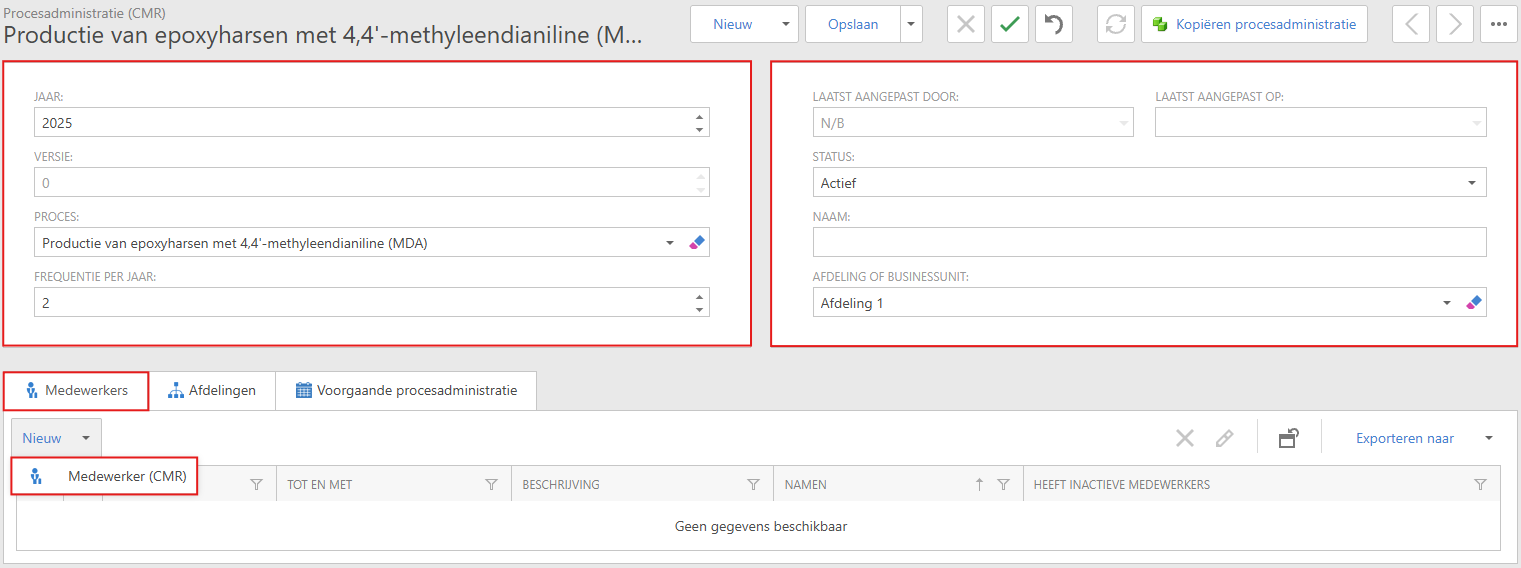Click the Kopiëren procesadministratie button
Viewport: 1521px width, 568px height.
coord(1254,24)
